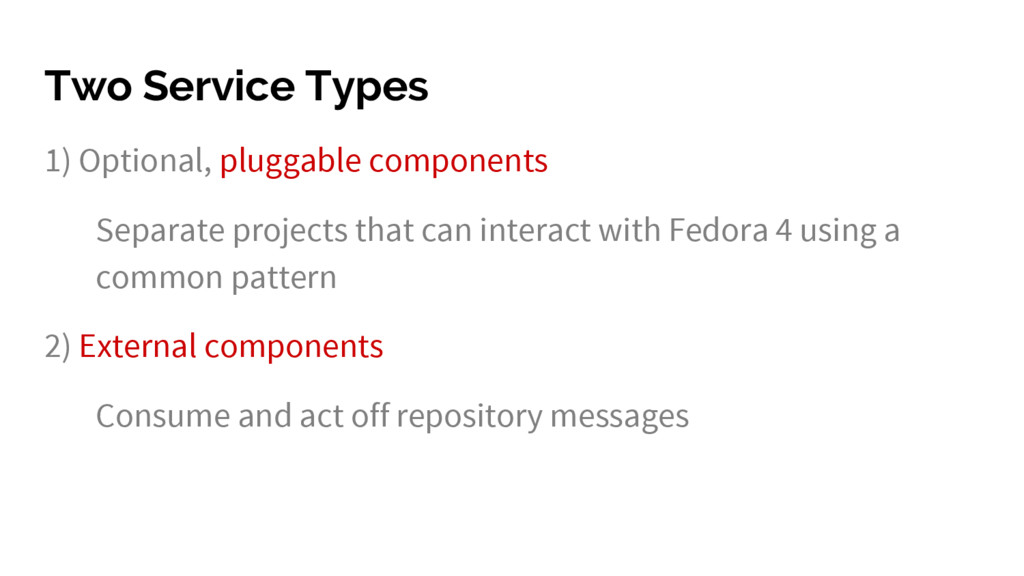Click the '1)' list number
This screenshot has height=576, width=1024.
(x=57, y=161)
